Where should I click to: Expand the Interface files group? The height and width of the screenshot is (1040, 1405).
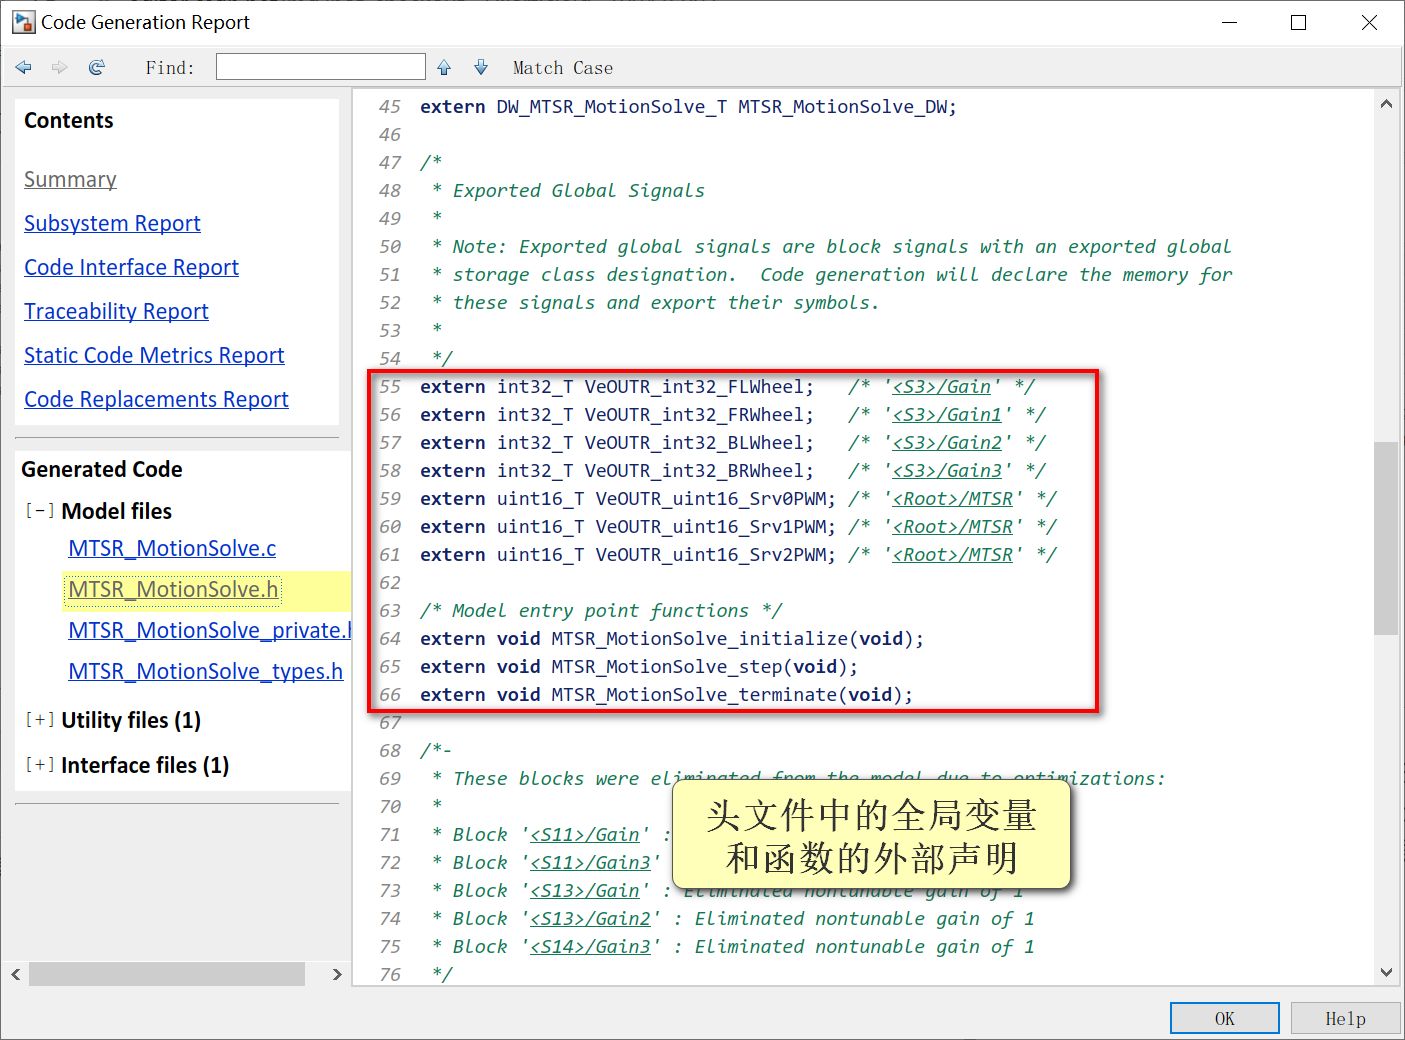coord(40,765)
